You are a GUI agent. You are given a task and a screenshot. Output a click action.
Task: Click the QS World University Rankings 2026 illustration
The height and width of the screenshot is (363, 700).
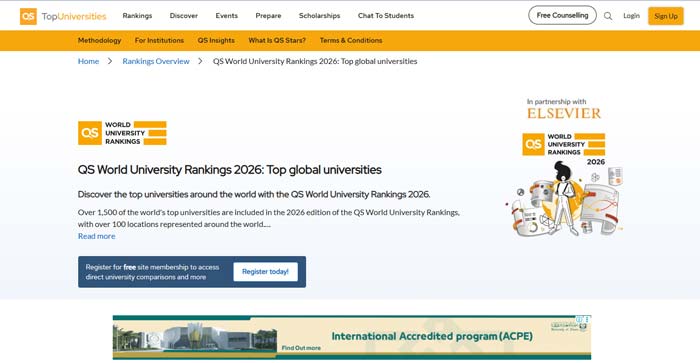(x=565, y=184)
